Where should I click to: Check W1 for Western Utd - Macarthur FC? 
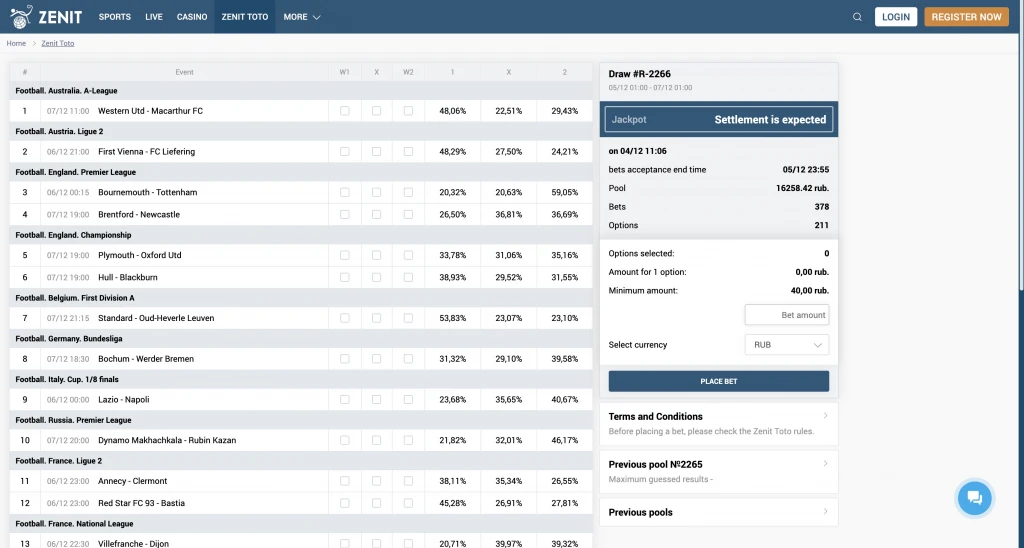345,111
